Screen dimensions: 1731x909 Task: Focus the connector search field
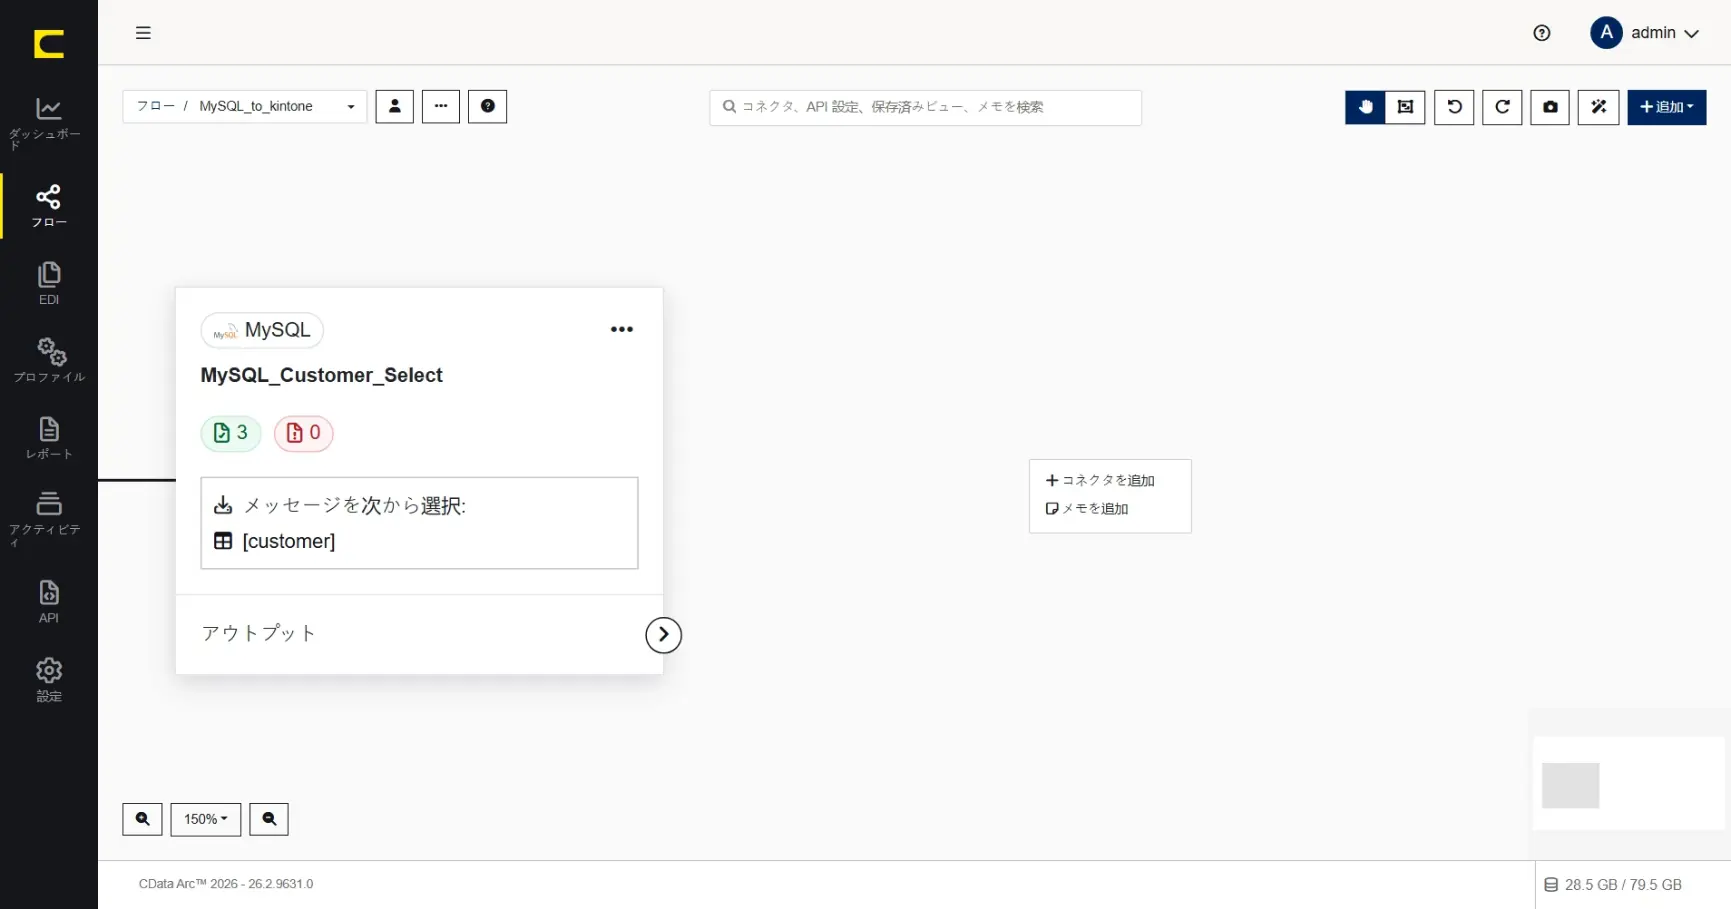coord(925,107)
